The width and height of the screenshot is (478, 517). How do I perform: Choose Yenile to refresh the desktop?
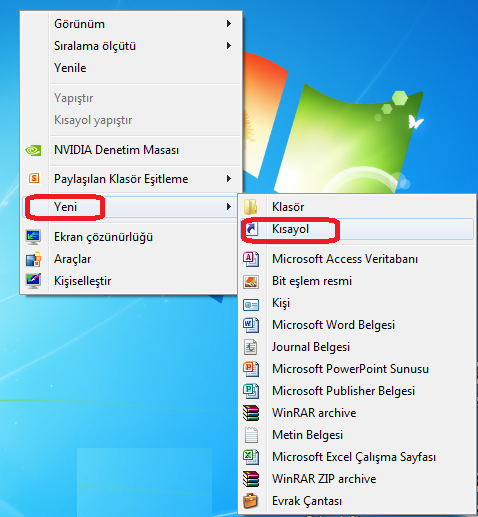click(x=131, y=68)
